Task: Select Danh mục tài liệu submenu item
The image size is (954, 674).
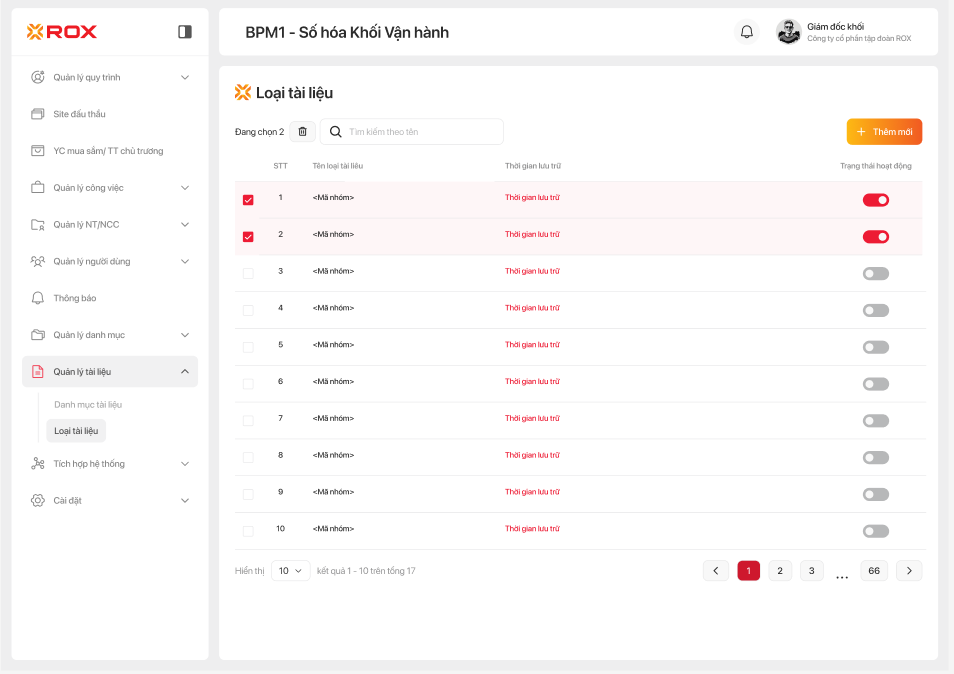Action: 88,405
